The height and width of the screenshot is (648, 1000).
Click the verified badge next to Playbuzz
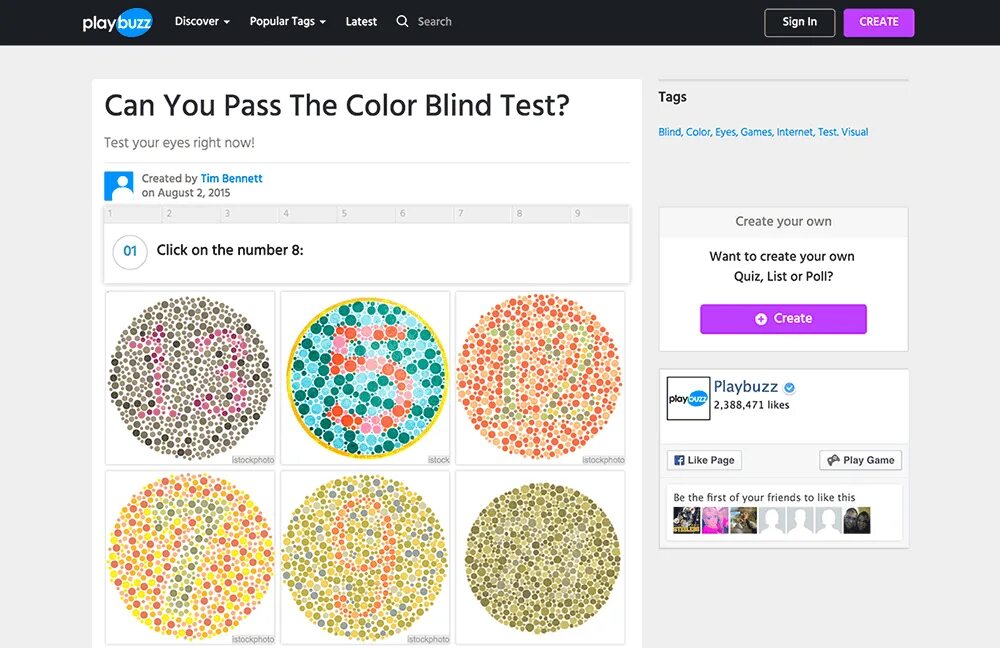pos(790,388)
